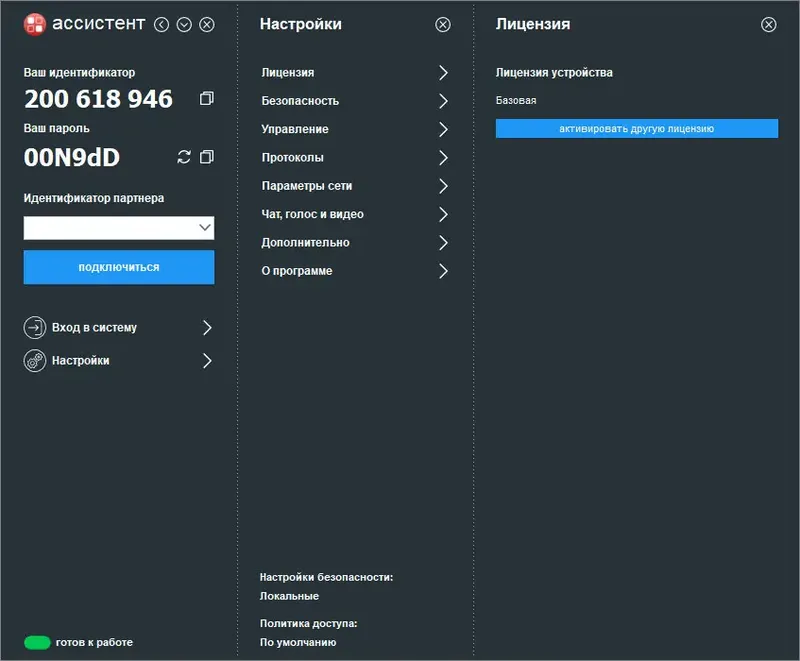Click the green готов к работе indicator
Screen dimensions: 800x661
click(x=37, y=642)
